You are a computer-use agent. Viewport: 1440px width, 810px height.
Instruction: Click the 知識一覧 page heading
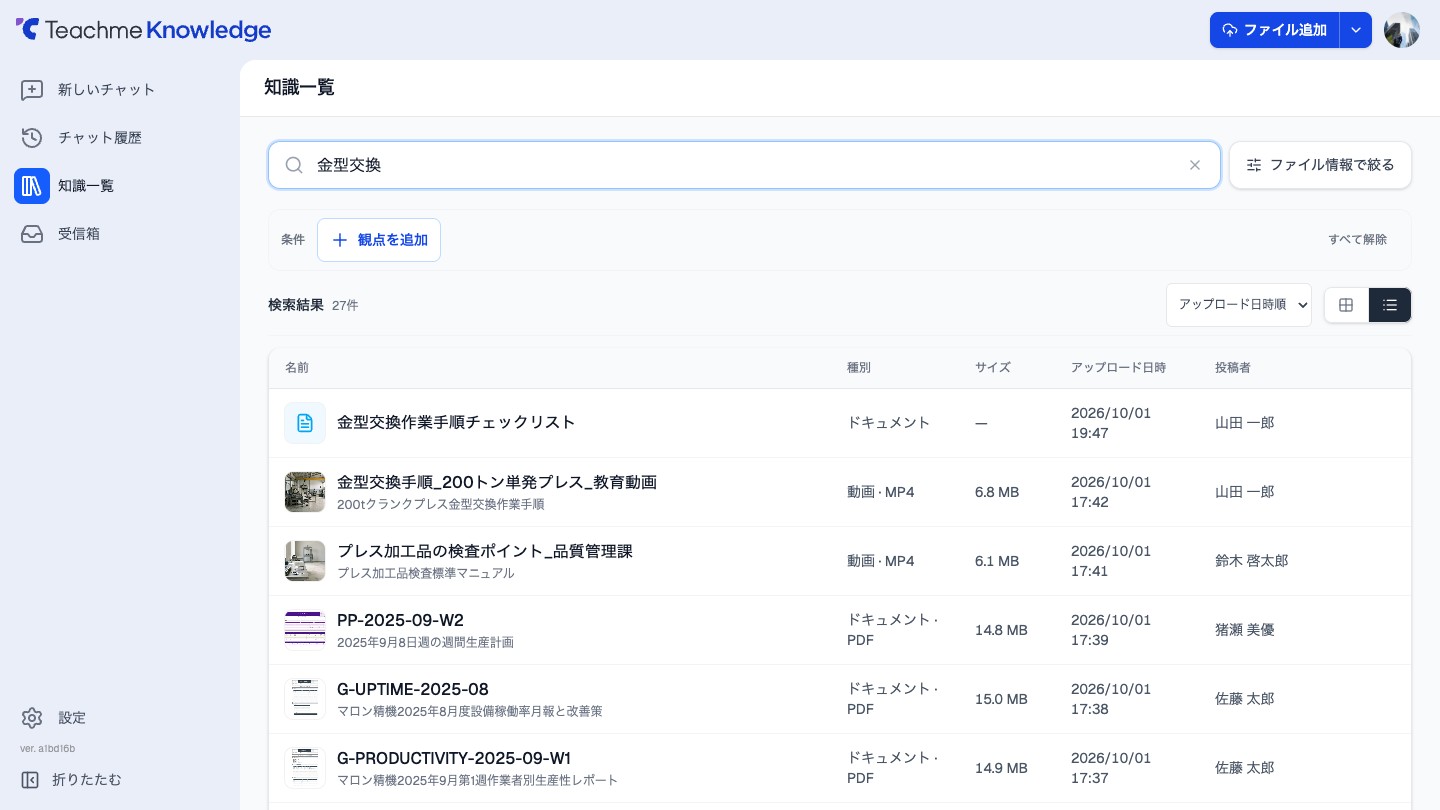(299, 87)
